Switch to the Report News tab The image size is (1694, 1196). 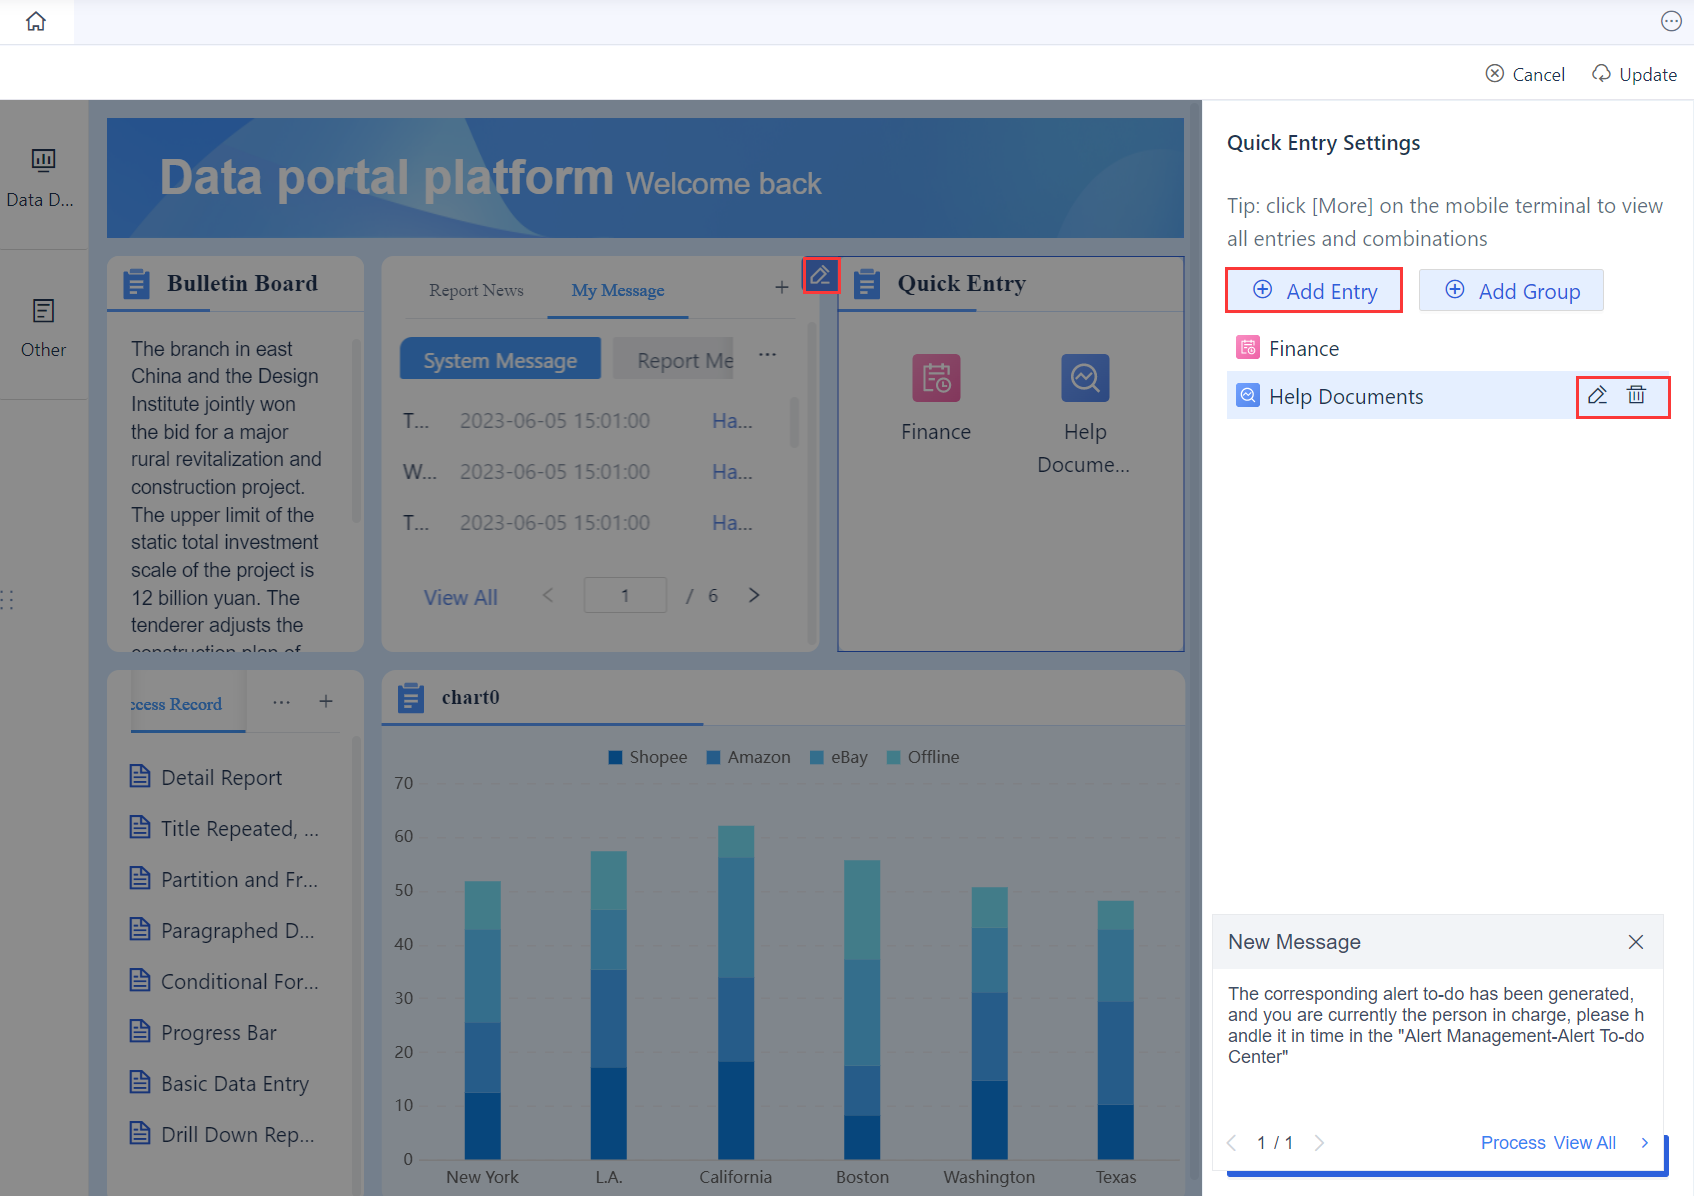[476, 290]
